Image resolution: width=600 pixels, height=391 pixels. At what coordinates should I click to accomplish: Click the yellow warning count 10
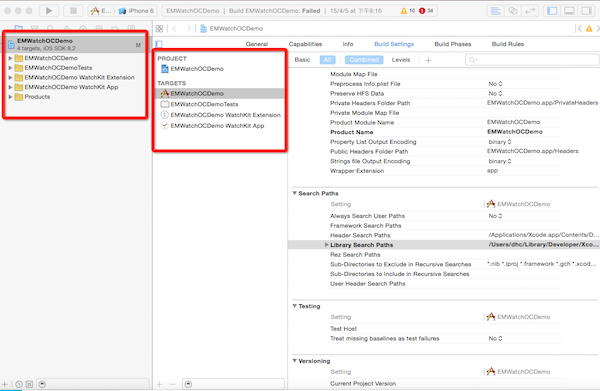pyautogui.click(x=408, y=11)
